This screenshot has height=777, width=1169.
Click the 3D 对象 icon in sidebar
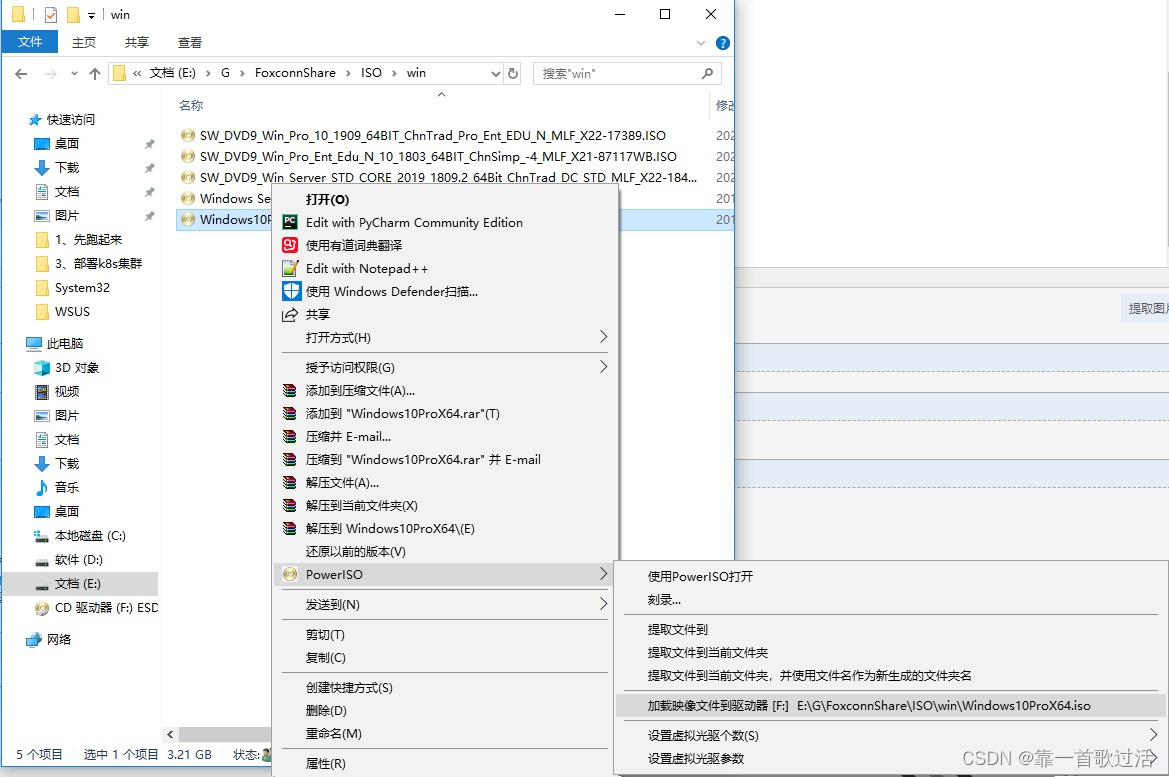[x=42, y=368]
